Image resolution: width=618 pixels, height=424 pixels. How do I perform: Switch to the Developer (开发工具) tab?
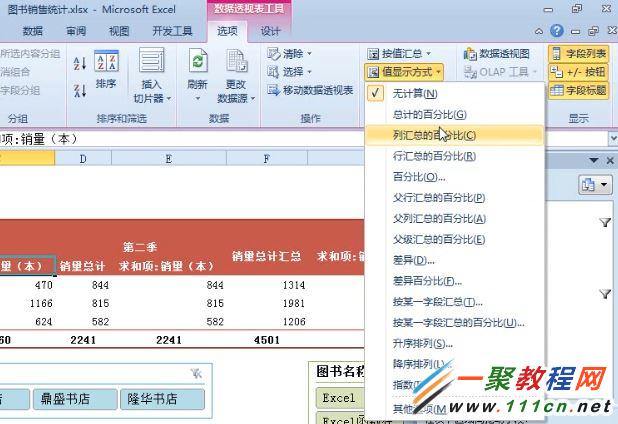pos(172,31)
